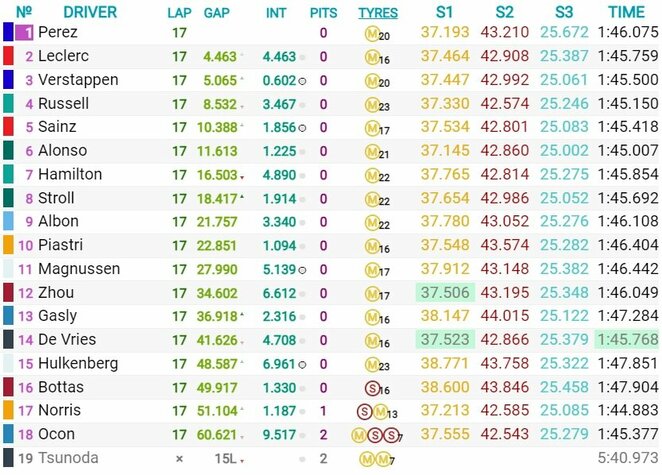Viewport: 662px width, 475px height.
Task: Click the medium tyre icon in Russell's row
Action: click(371, 104)
